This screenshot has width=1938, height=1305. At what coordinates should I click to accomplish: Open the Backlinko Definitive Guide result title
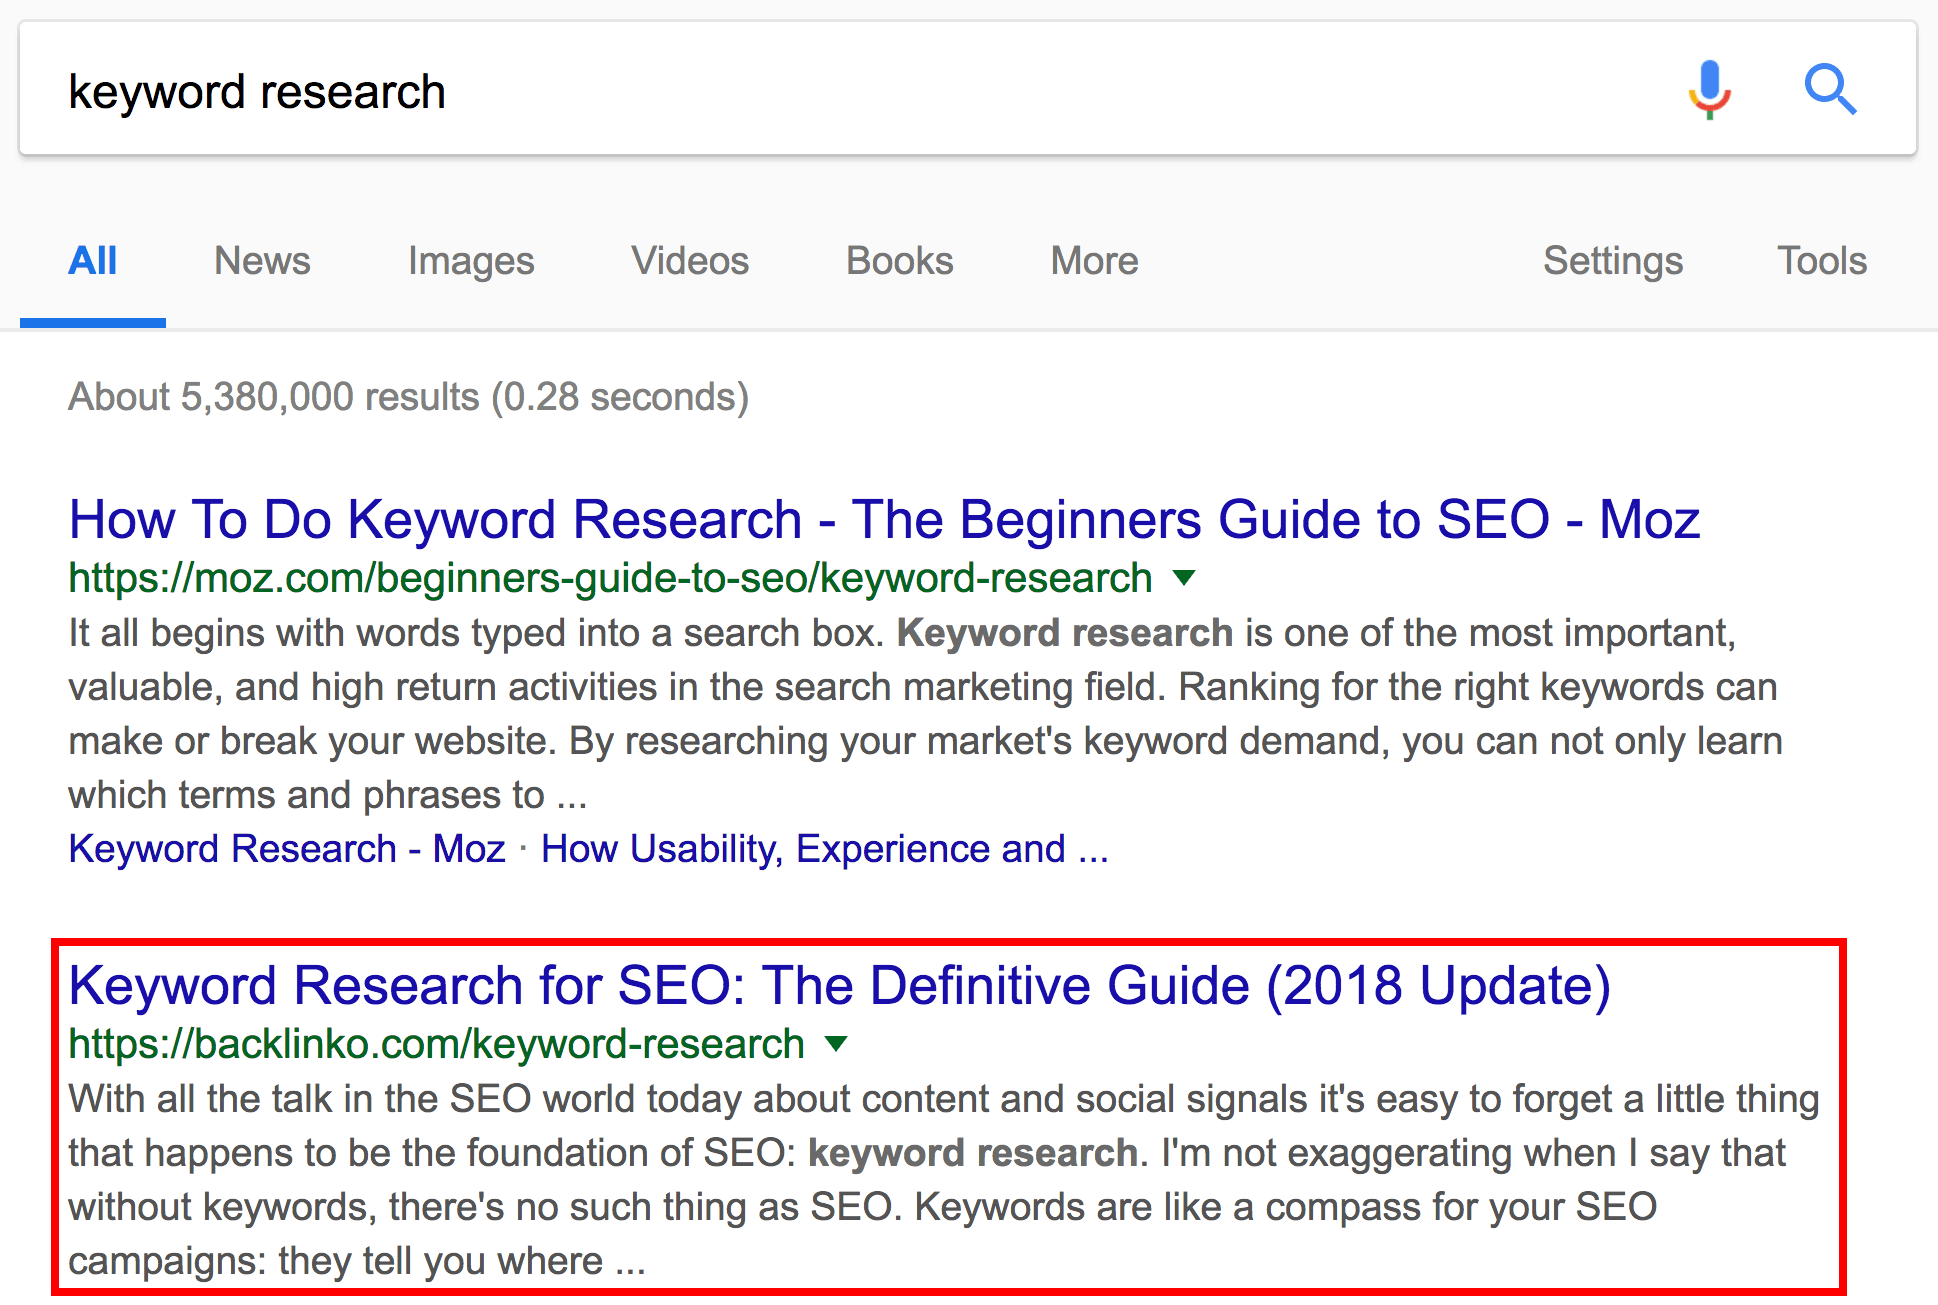840,986
